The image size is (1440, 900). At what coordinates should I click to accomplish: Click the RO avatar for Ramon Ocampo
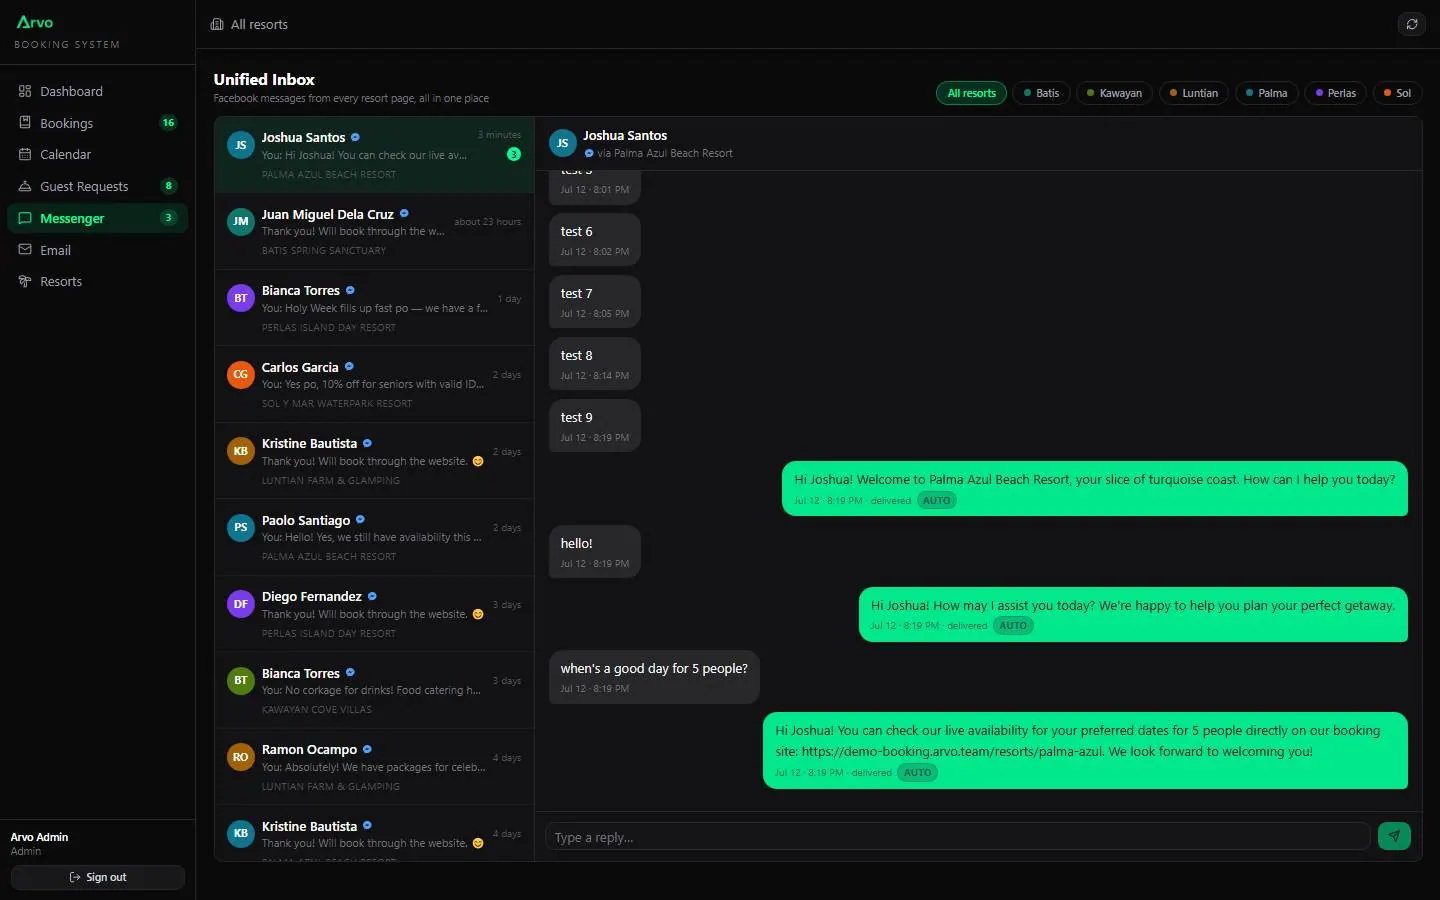(240, 757)
